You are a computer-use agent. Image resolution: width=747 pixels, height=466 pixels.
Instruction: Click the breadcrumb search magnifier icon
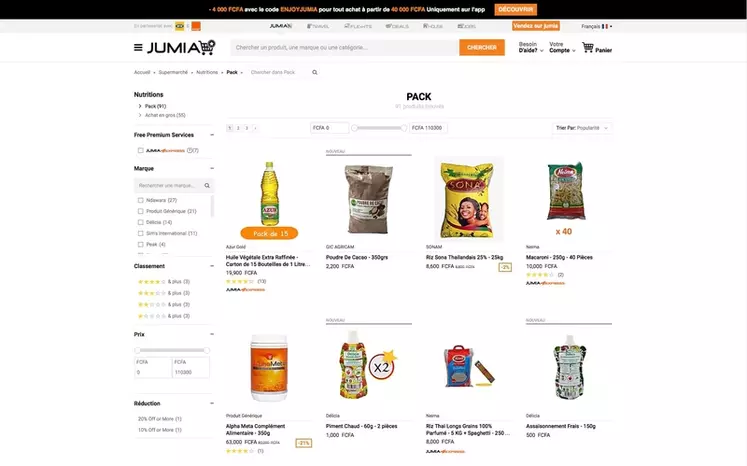(x=314, y=72)
